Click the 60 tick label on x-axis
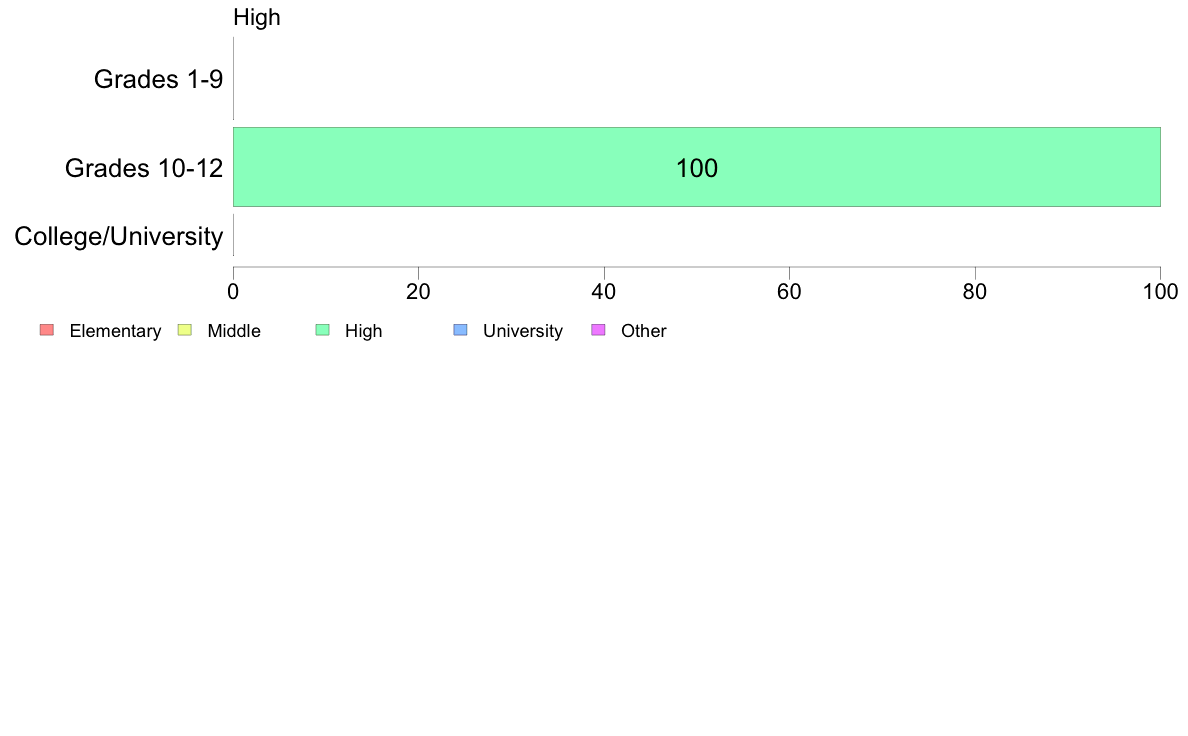Screen dimensions: 1188x736 (789, 292)
